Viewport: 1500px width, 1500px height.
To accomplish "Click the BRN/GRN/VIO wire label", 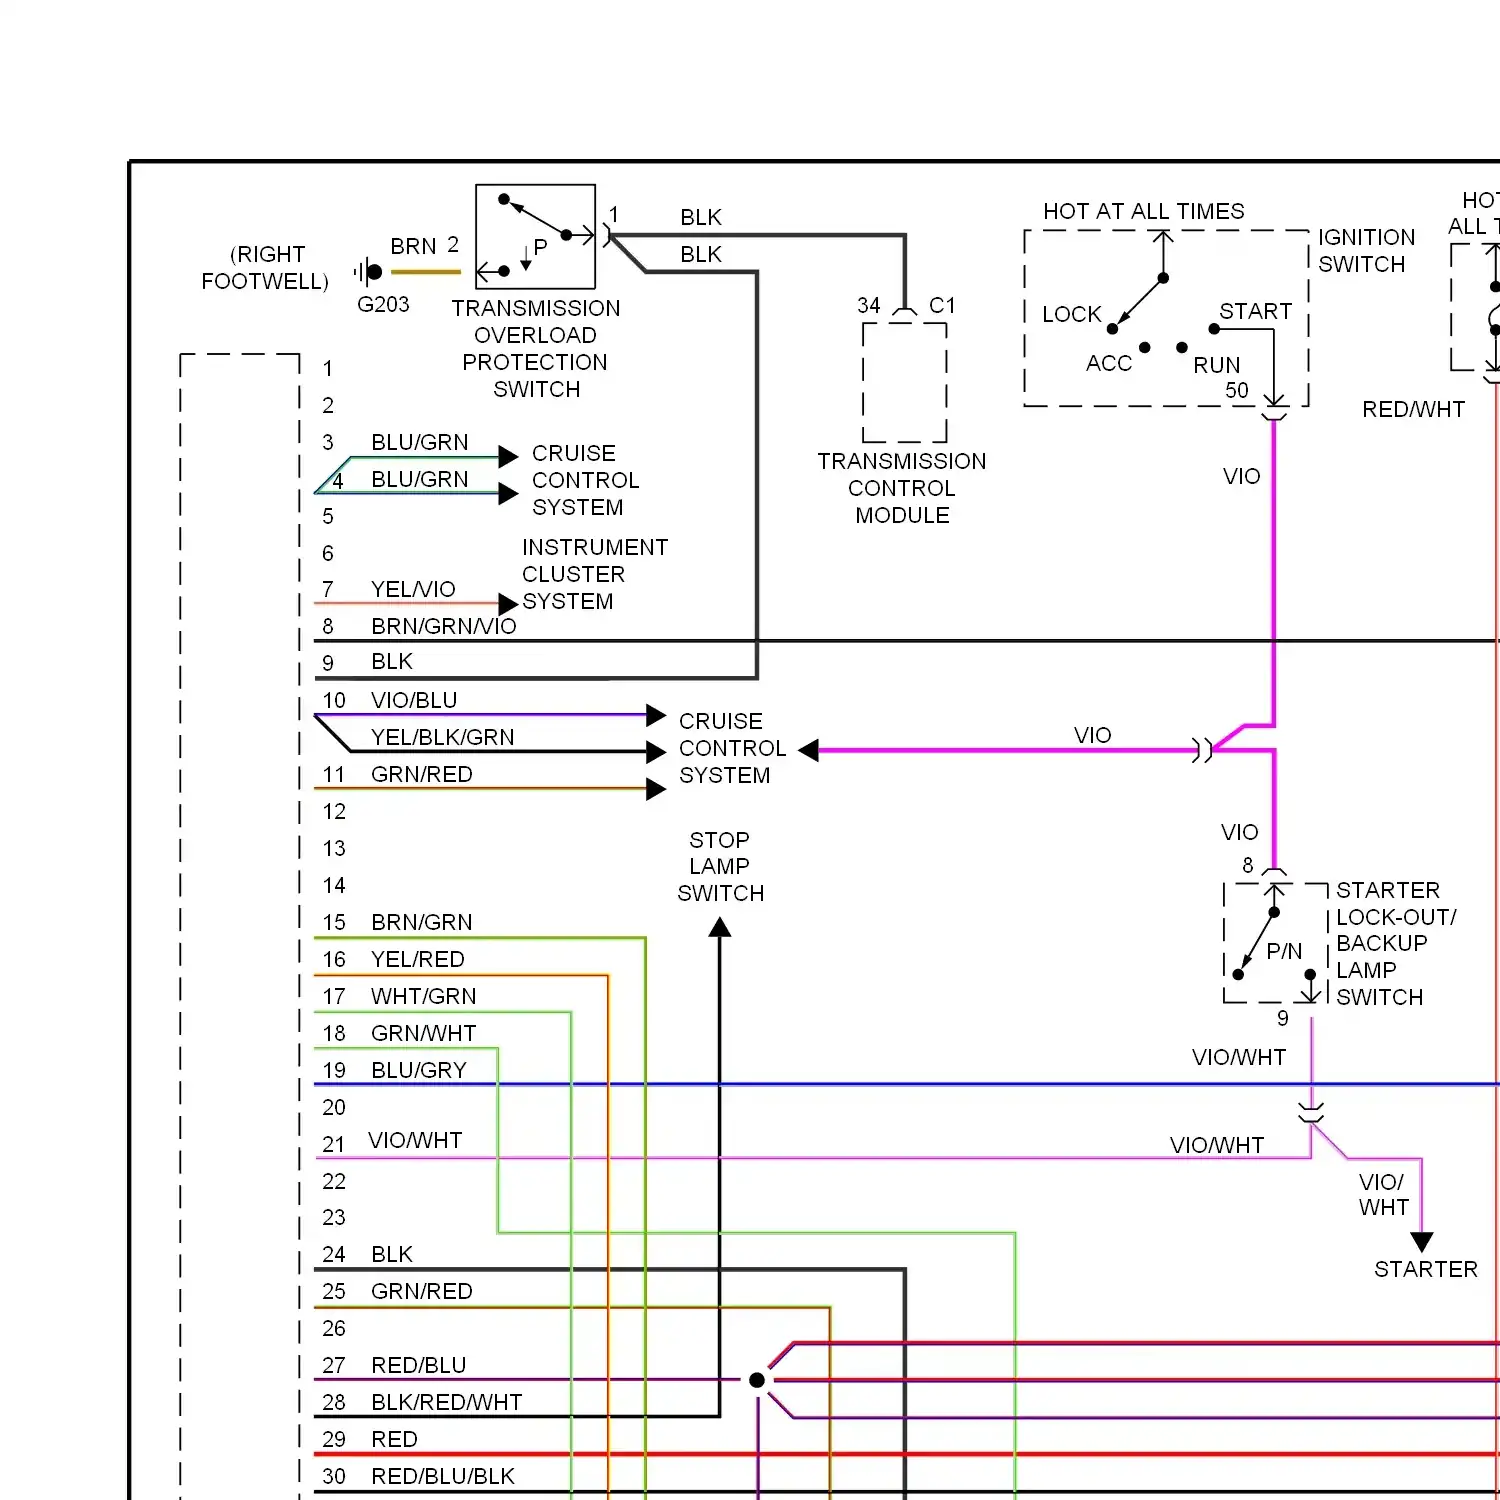I will [x=444, y=626].
